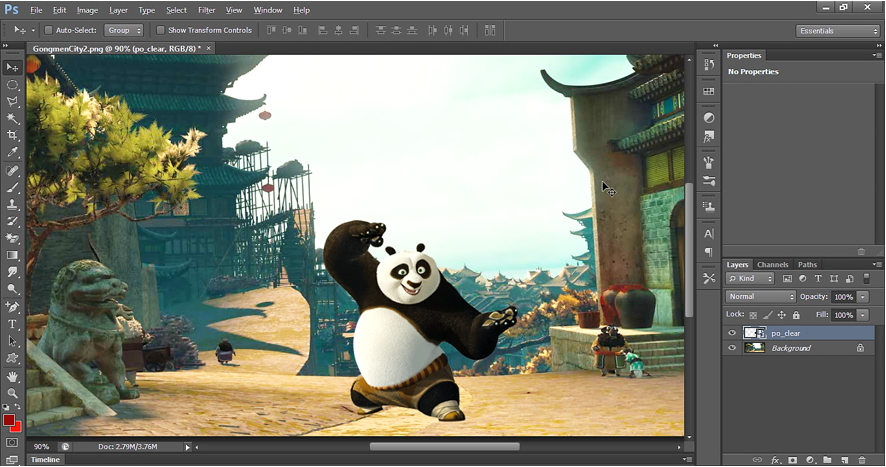Image resolution: width=886 pixels, height=467 pixels.
Task: Select the Move tool in the toolbox
Action: (x=12, y=67)
